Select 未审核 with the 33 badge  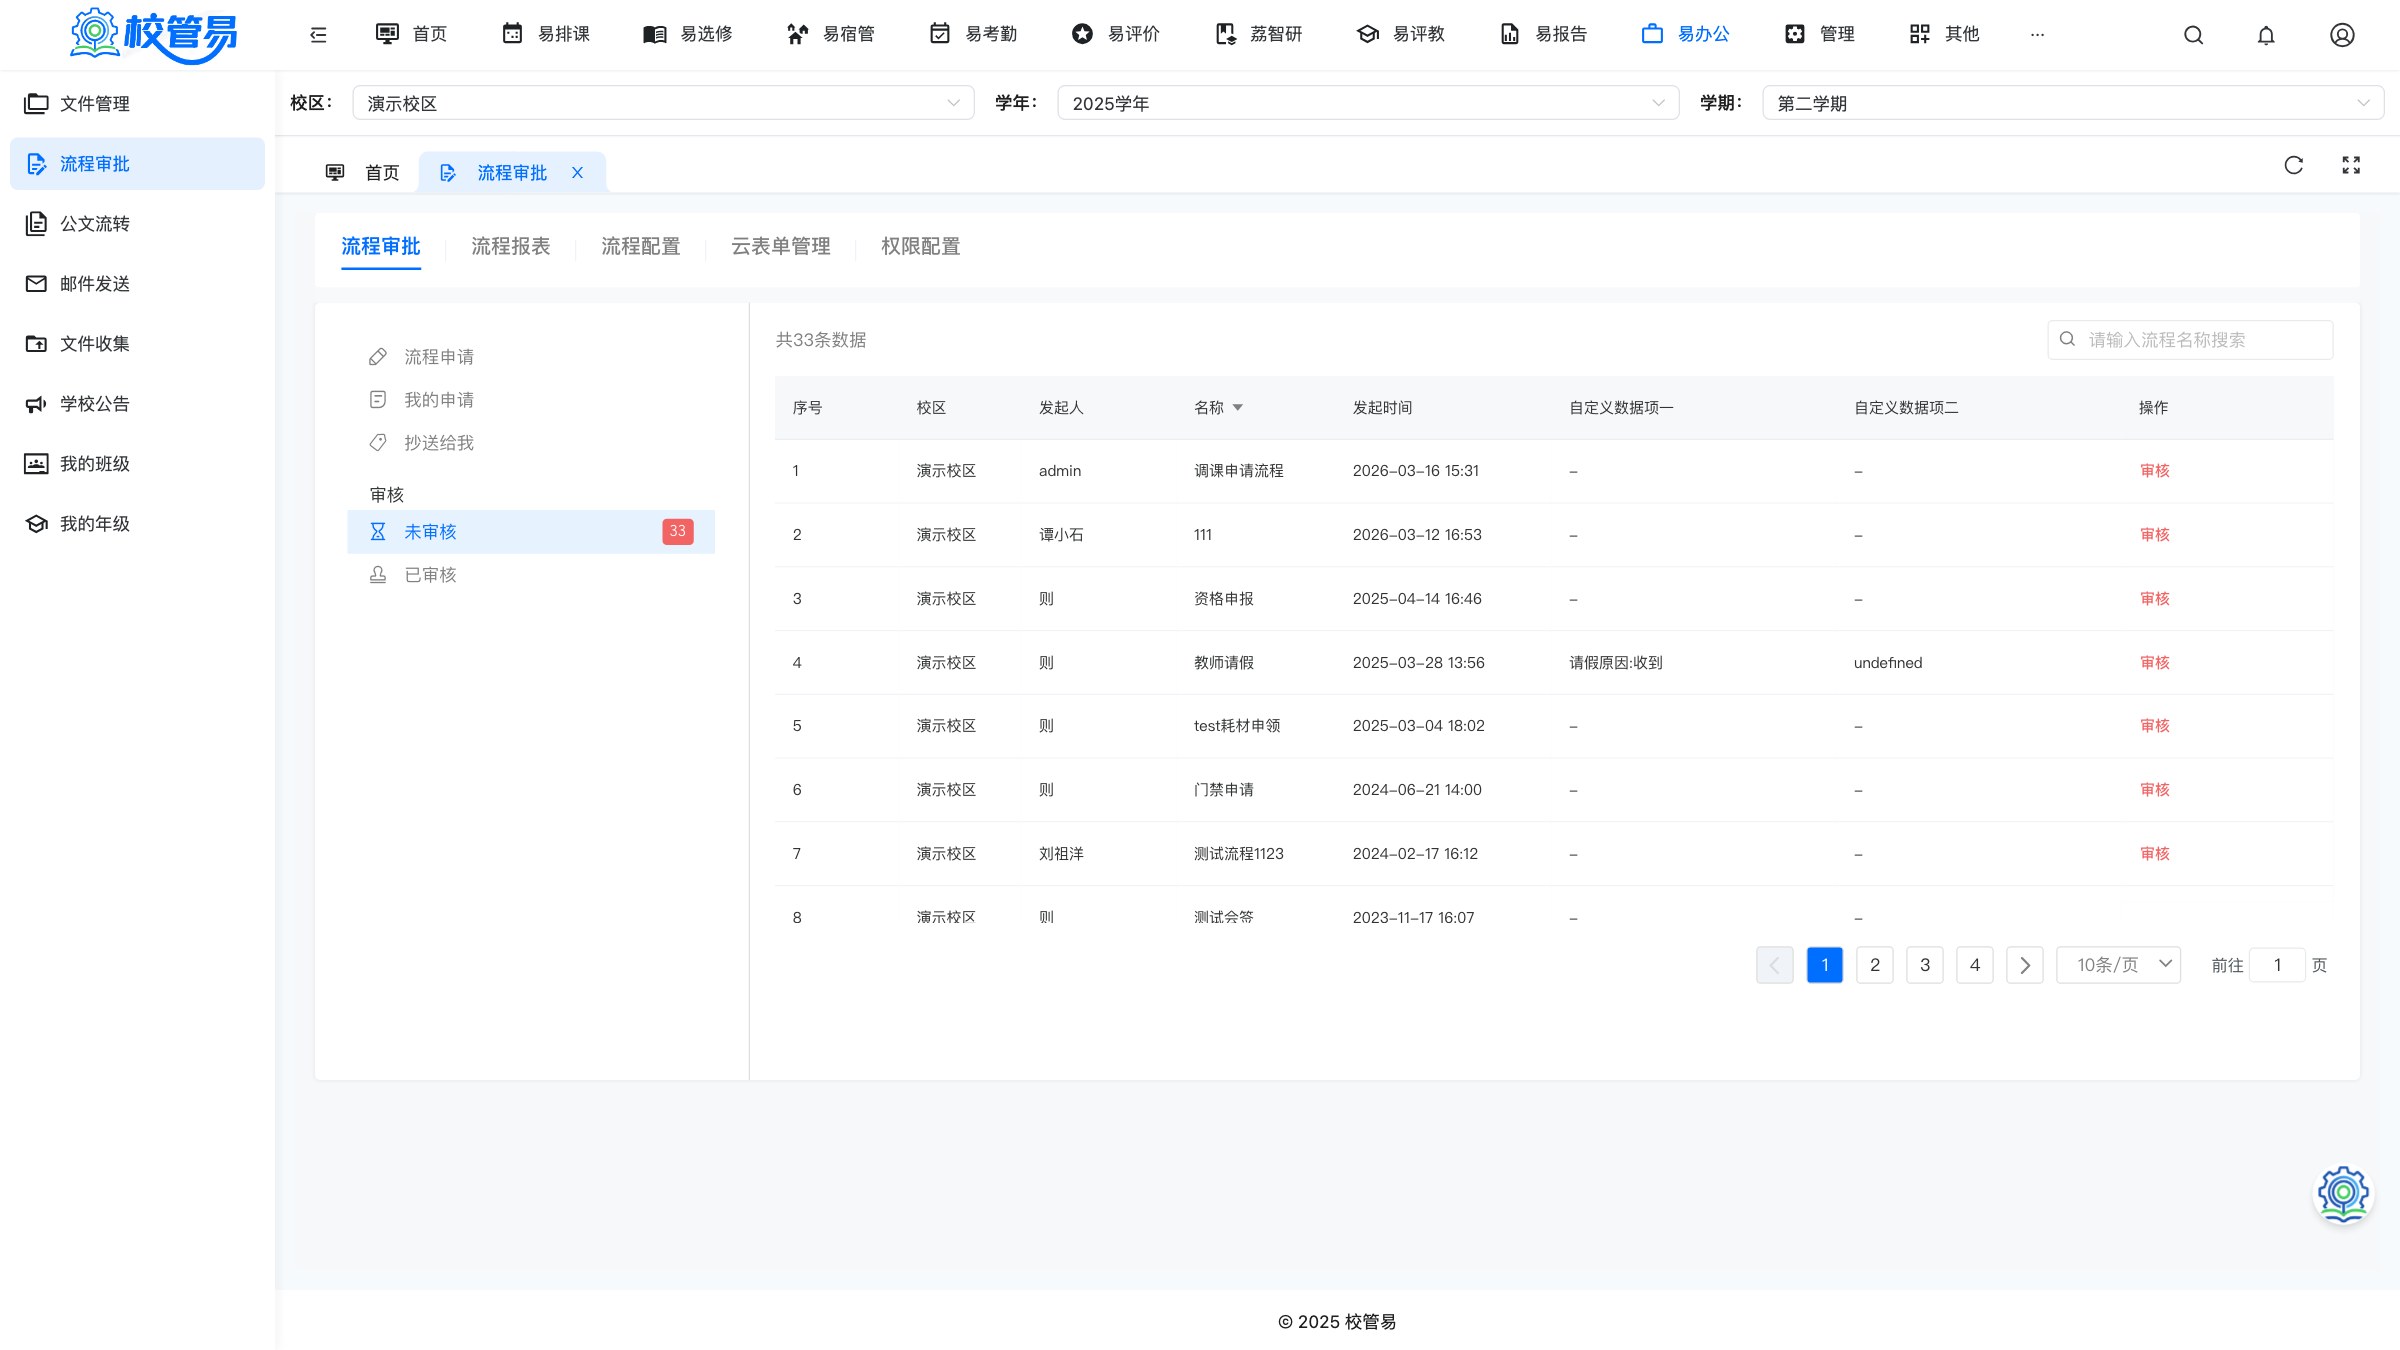[531, 532]
